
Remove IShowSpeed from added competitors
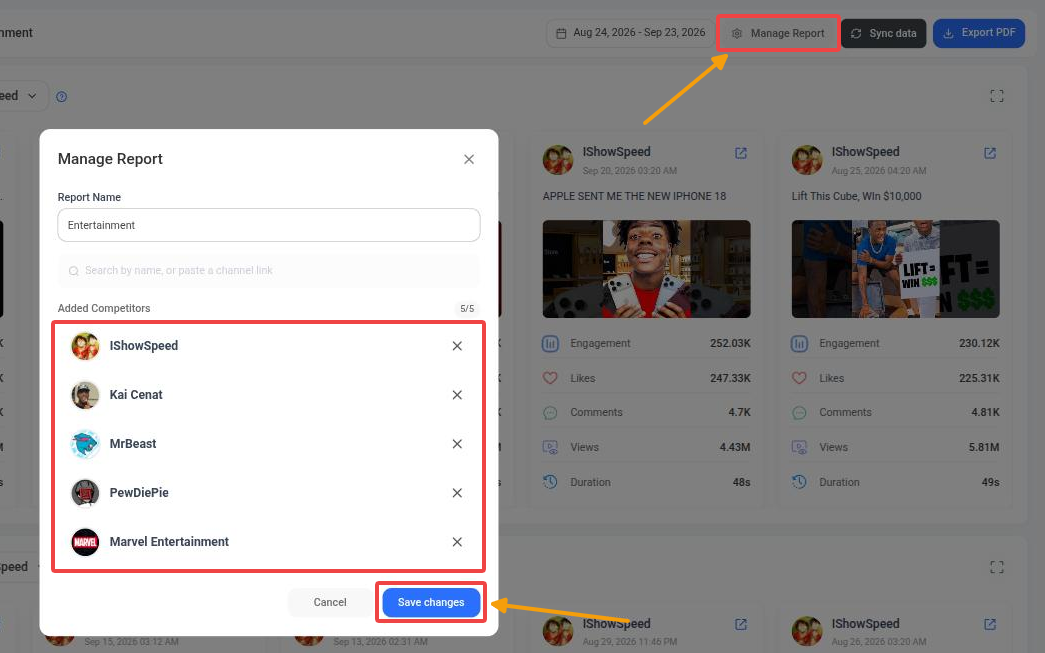click(x=457, y=346)
